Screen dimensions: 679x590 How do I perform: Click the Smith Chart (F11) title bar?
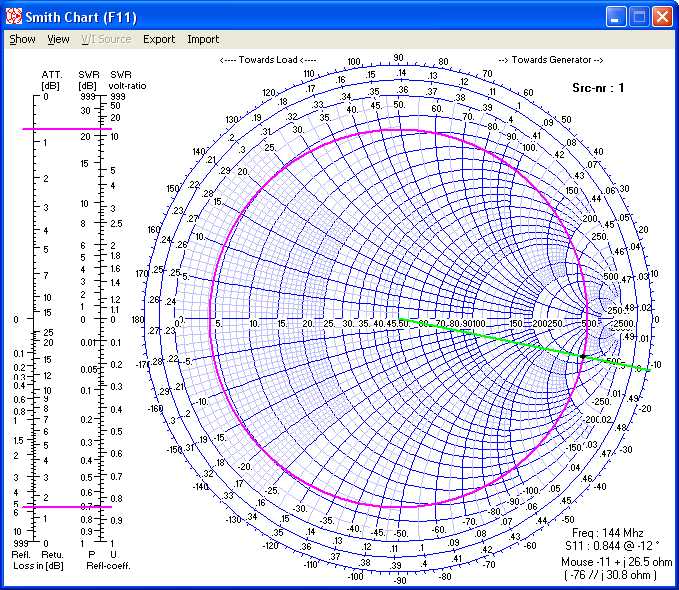pyautogui.click(x=300, y=17)
